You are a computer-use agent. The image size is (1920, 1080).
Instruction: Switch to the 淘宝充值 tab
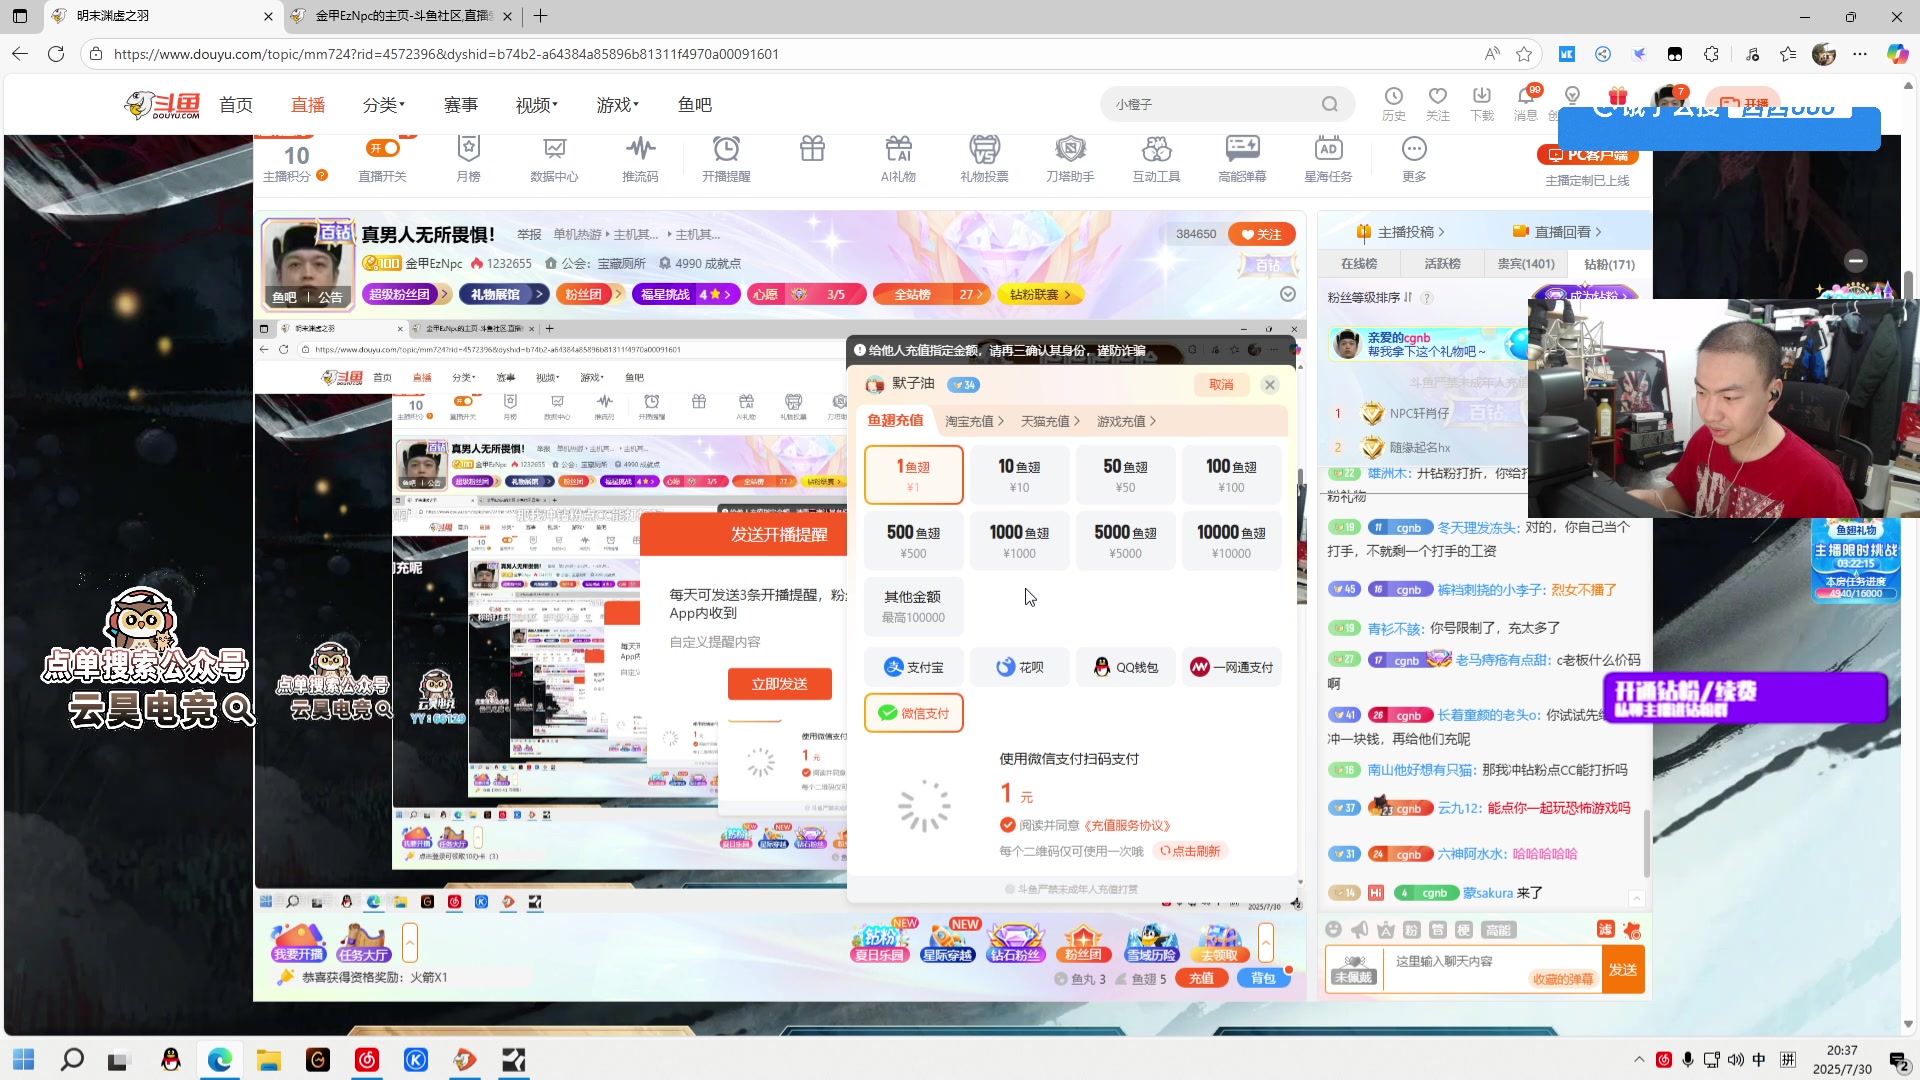click(974, 421)
